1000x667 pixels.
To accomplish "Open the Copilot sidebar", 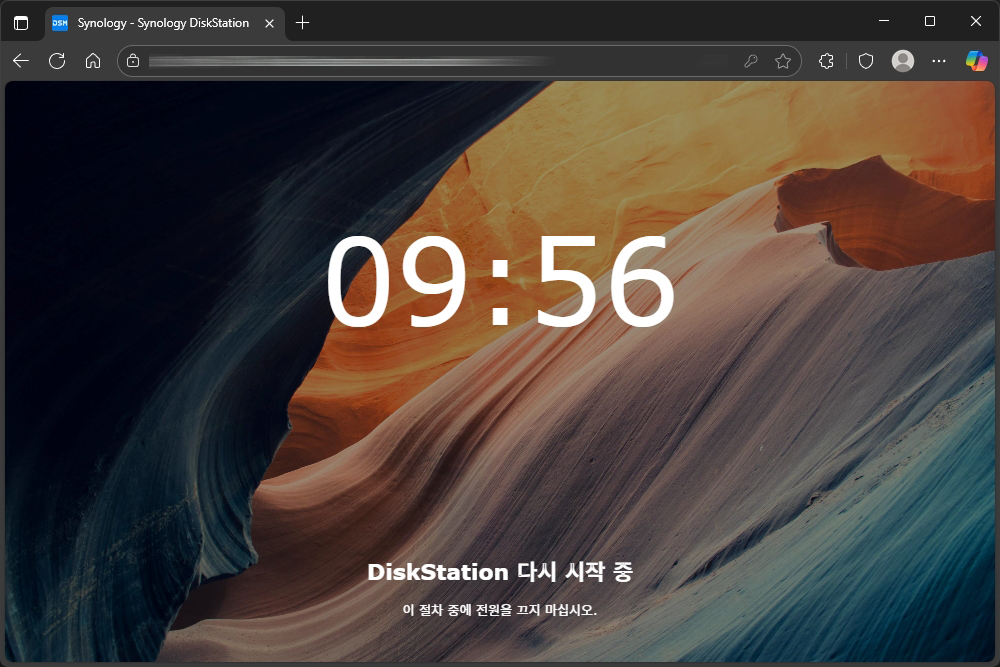I will click(976, 61).
